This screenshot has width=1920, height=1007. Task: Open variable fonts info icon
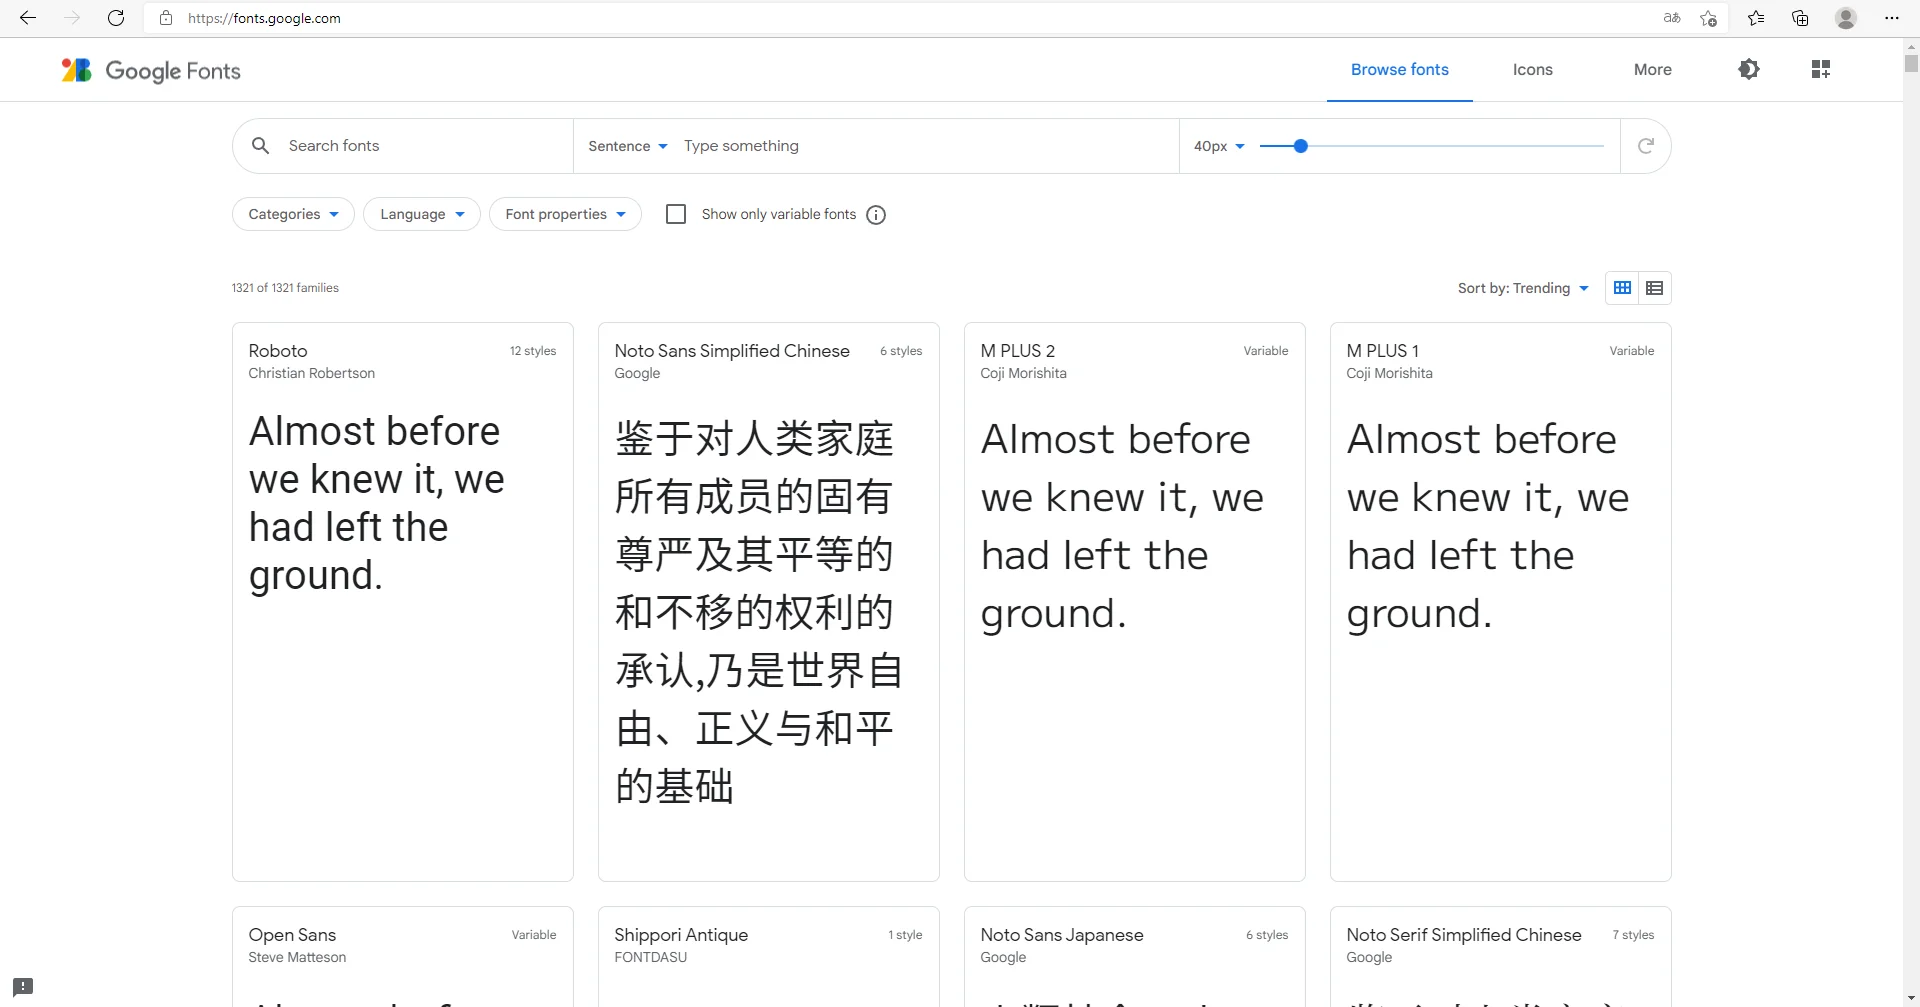pos(876,215)
